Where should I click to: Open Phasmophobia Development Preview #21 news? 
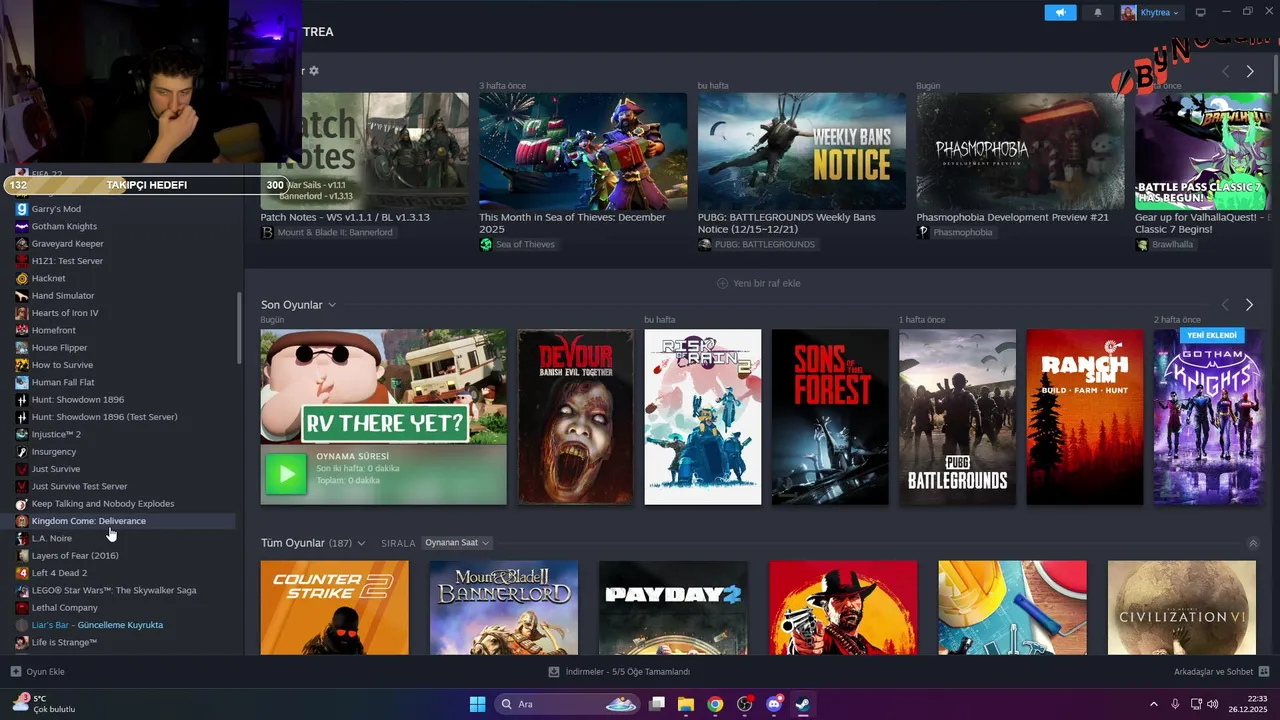[x=1020, y=151]
